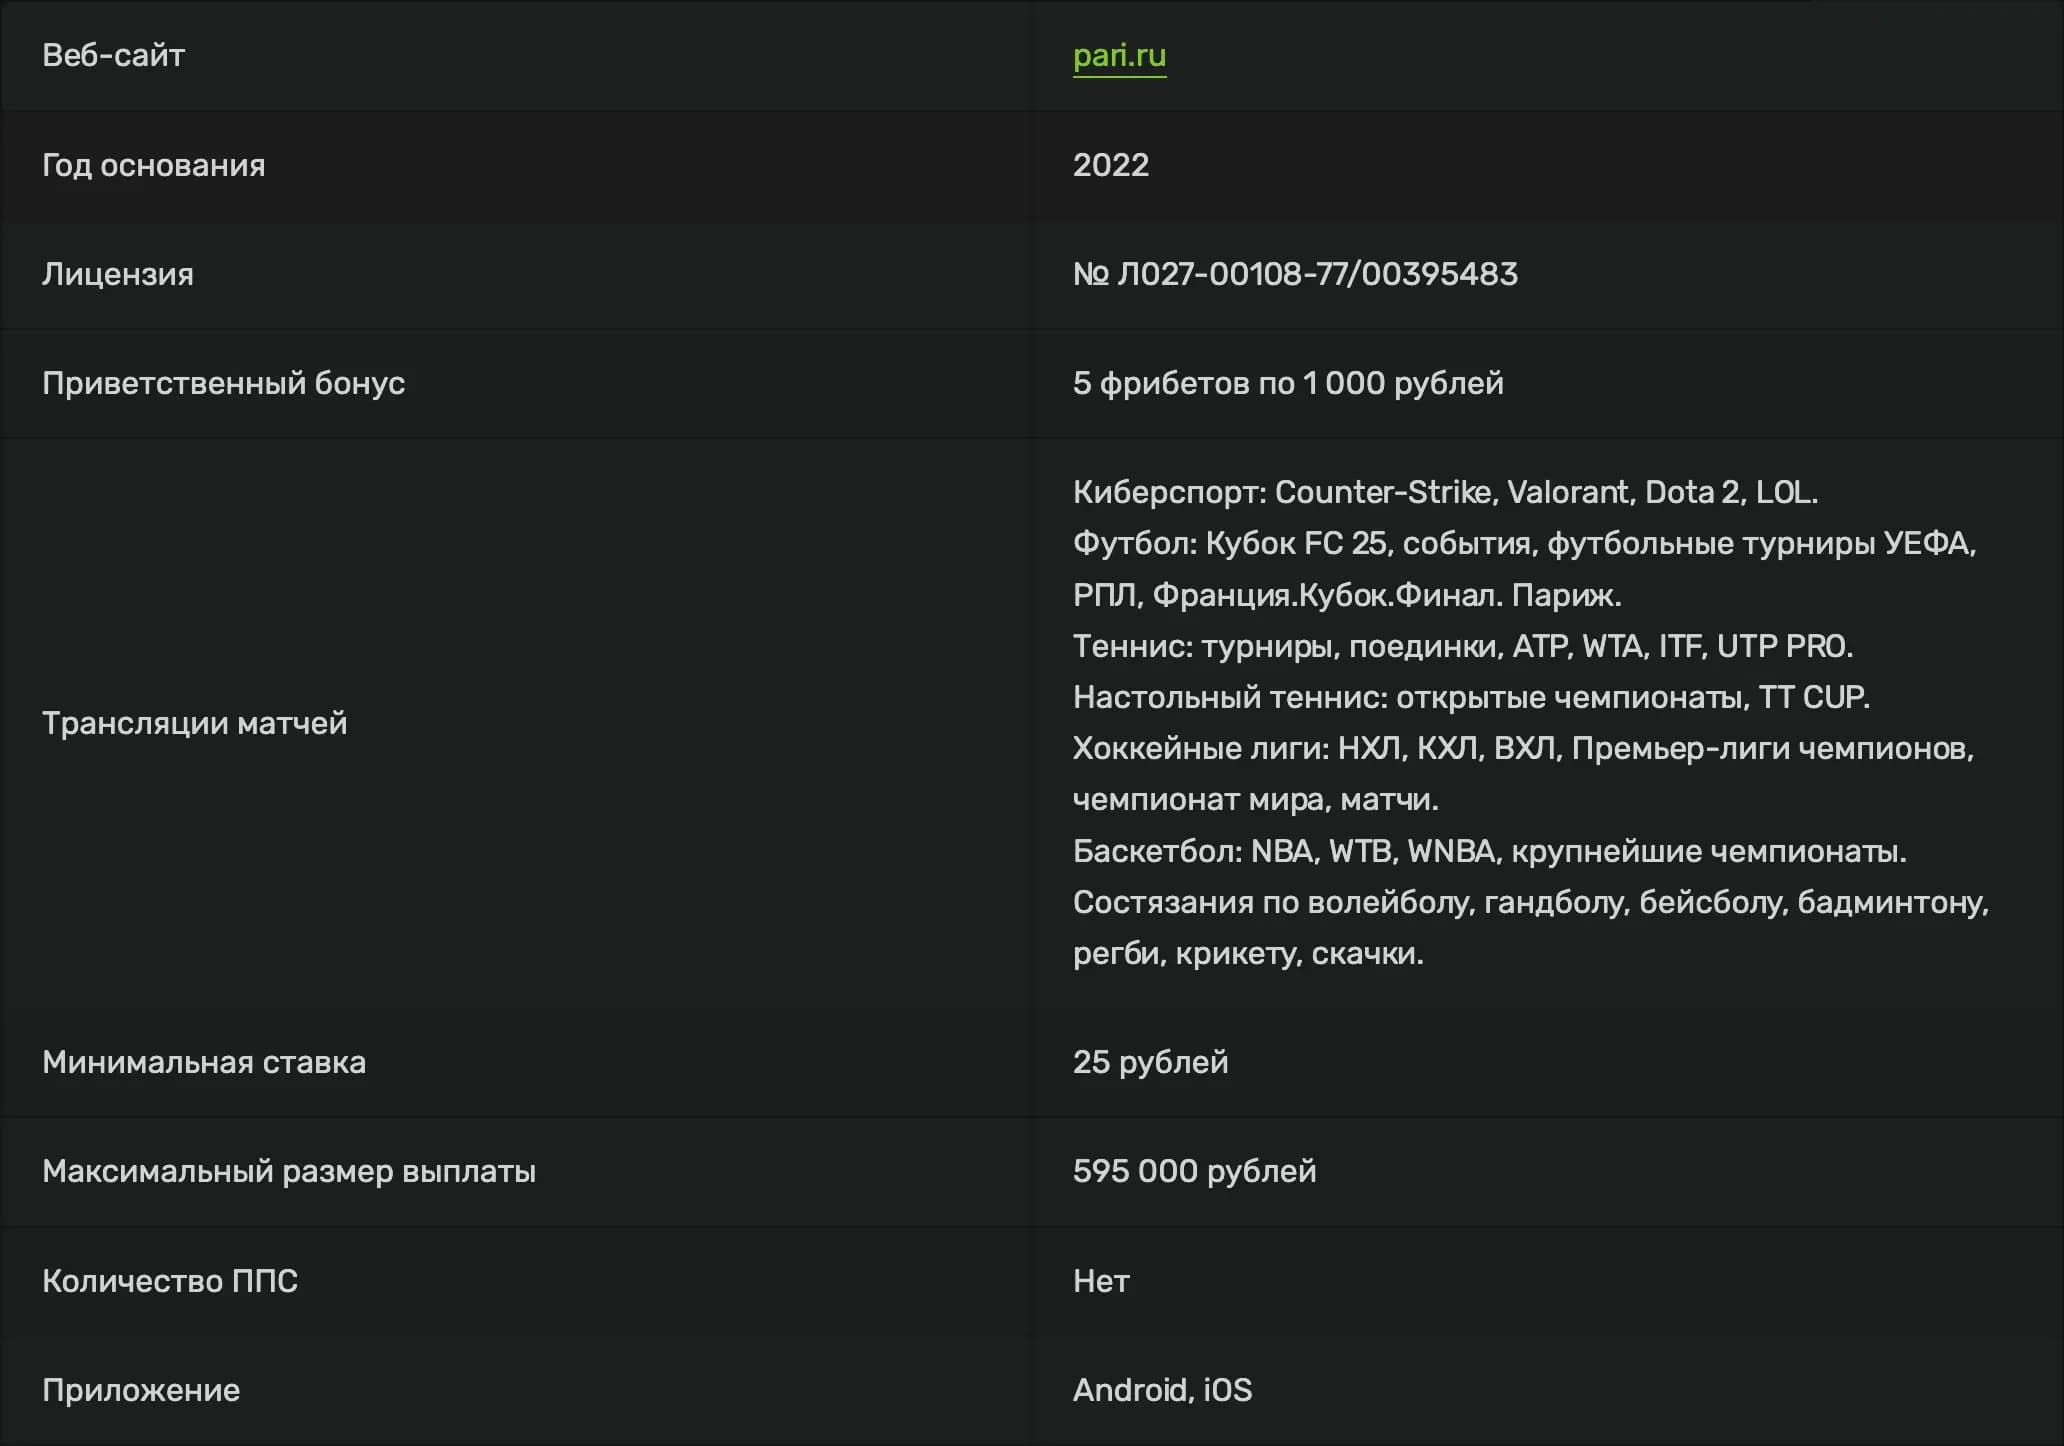This screenshot has width=2064, height=1446.
Task: Select the 'Количество ППС' label
Action: tap(170, 1281)
